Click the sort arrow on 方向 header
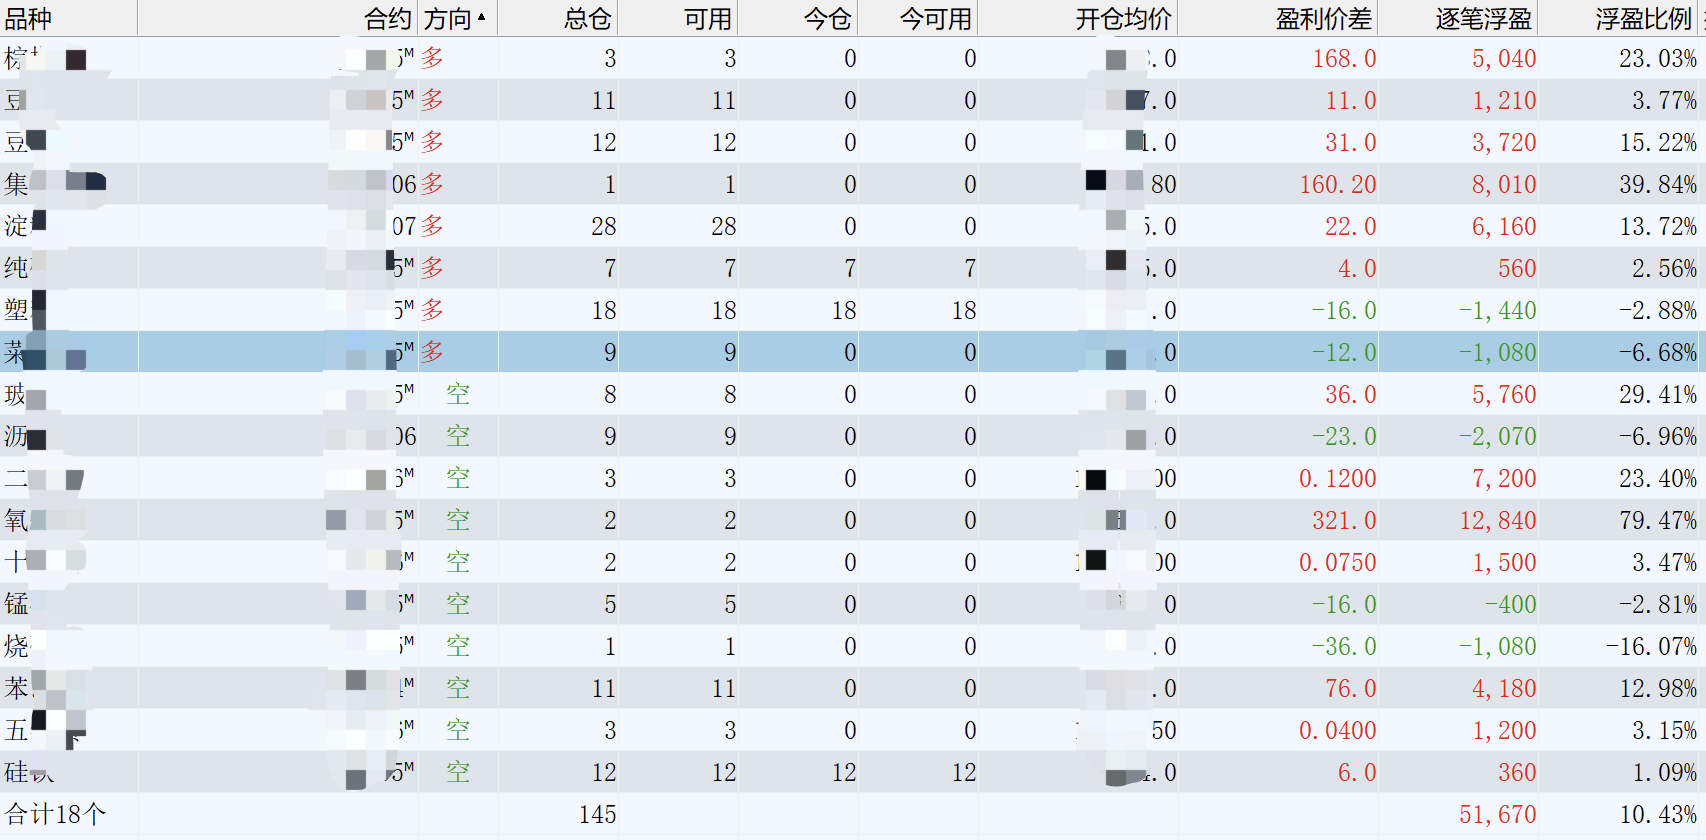Viewport: 1706px width, 840px height. (x=482, y=17)
